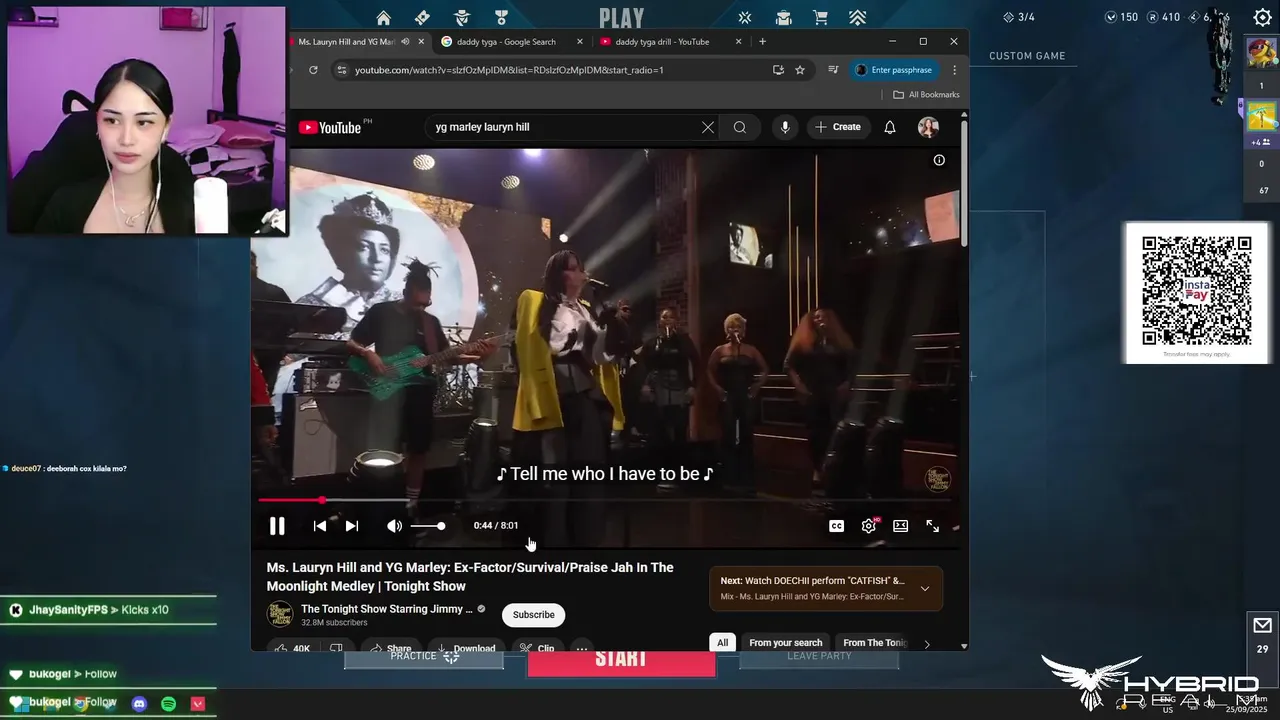This screenshot has width=1280, height=720.
Task: Click the Chrome address bar URL
Action: coord(509,70)
